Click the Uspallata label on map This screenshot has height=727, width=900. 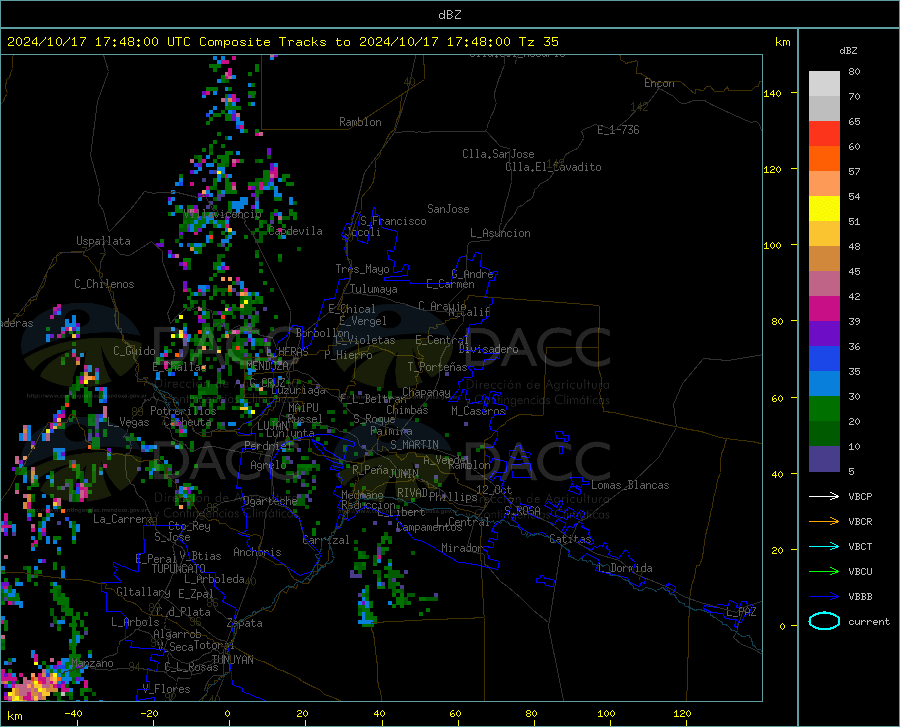pos(103,241)
